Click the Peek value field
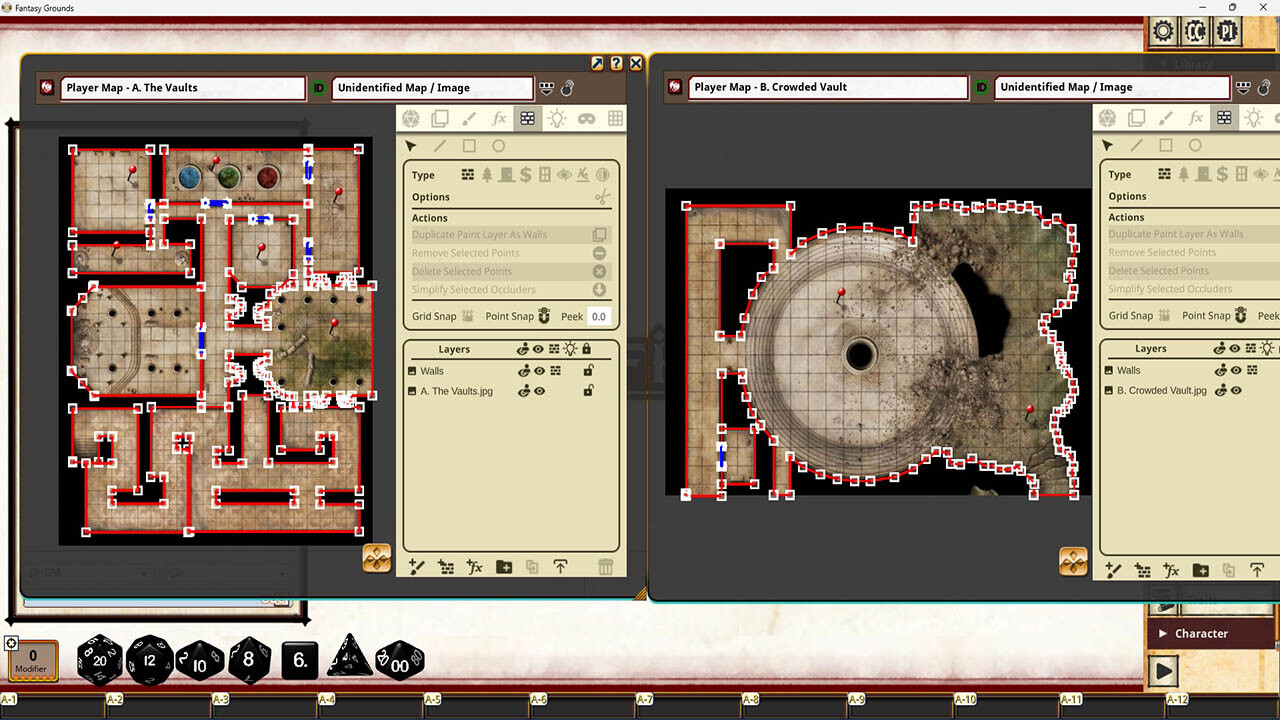Image resolution: width=1280 pixels, height=720 pixels. pos(598,316)
